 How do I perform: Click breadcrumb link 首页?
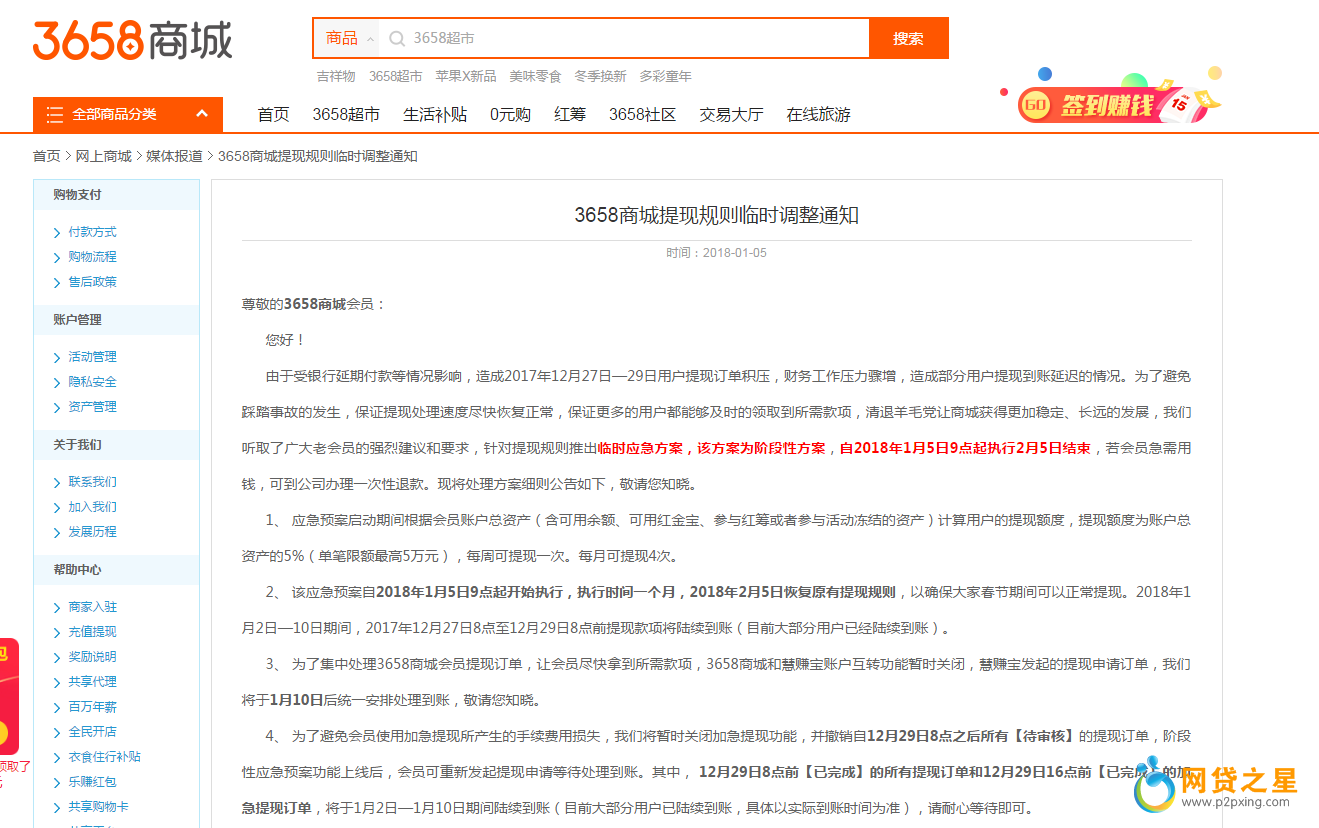pos(46,156)
